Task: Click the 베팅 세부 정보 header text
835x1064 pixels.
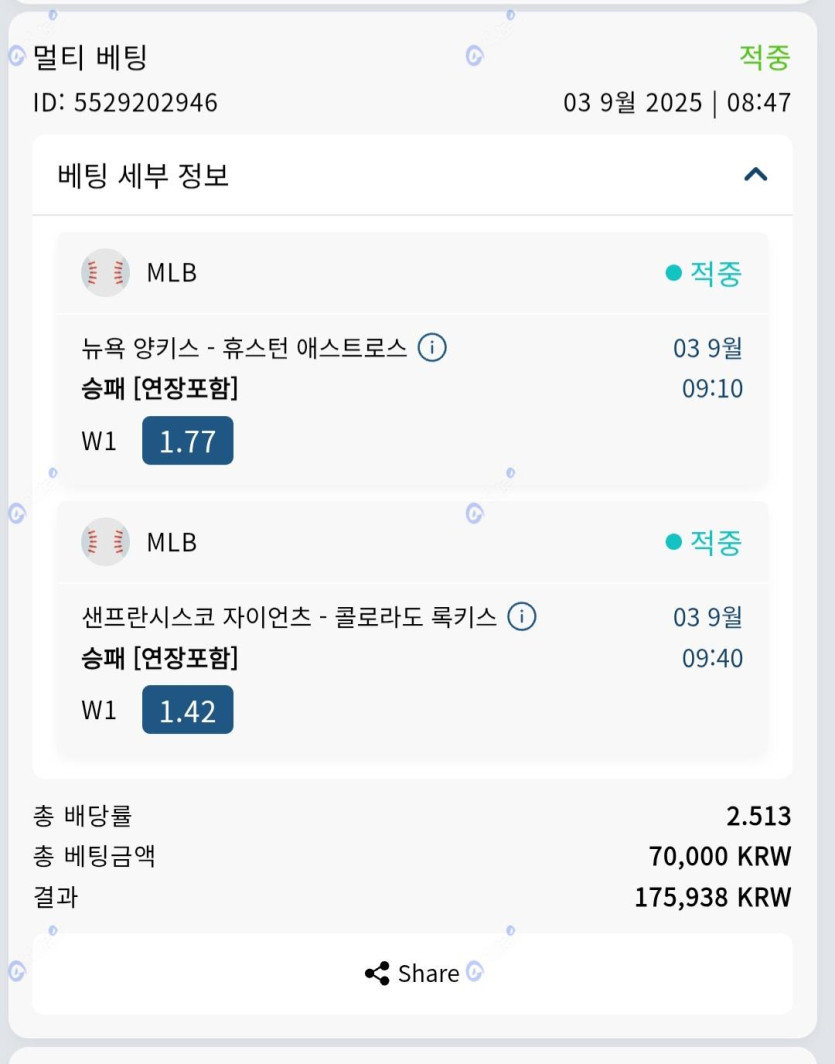Action: (144, 176)
